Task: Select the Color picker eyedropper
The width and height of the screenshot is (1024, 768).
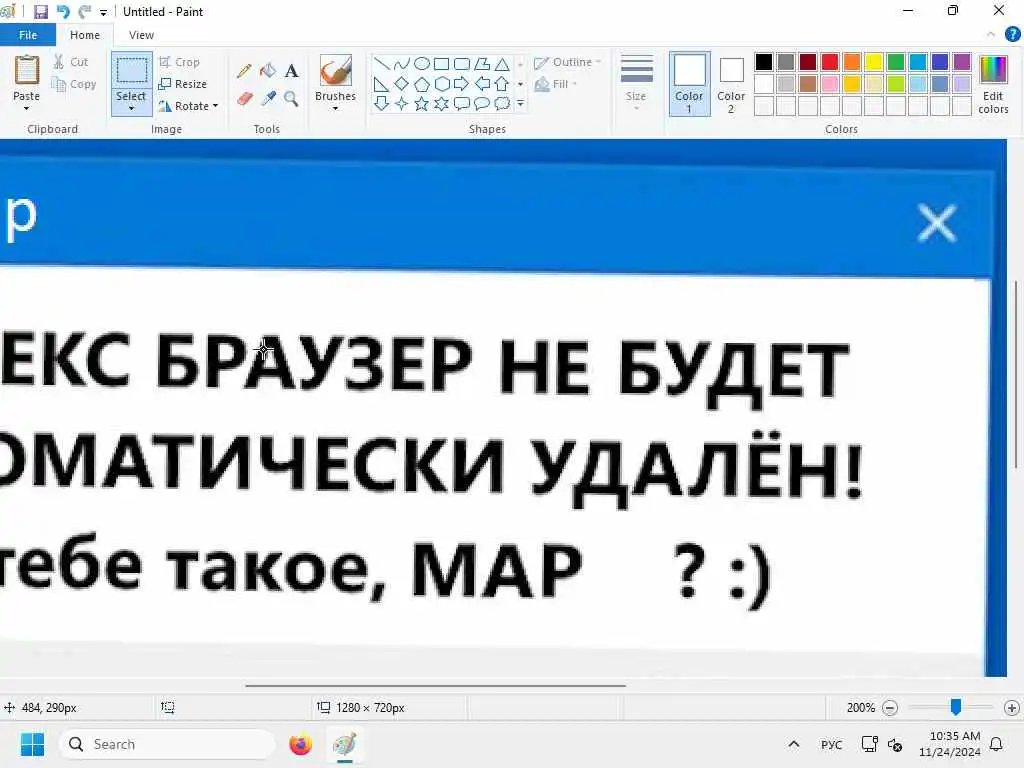Action: tap(268, 99)
